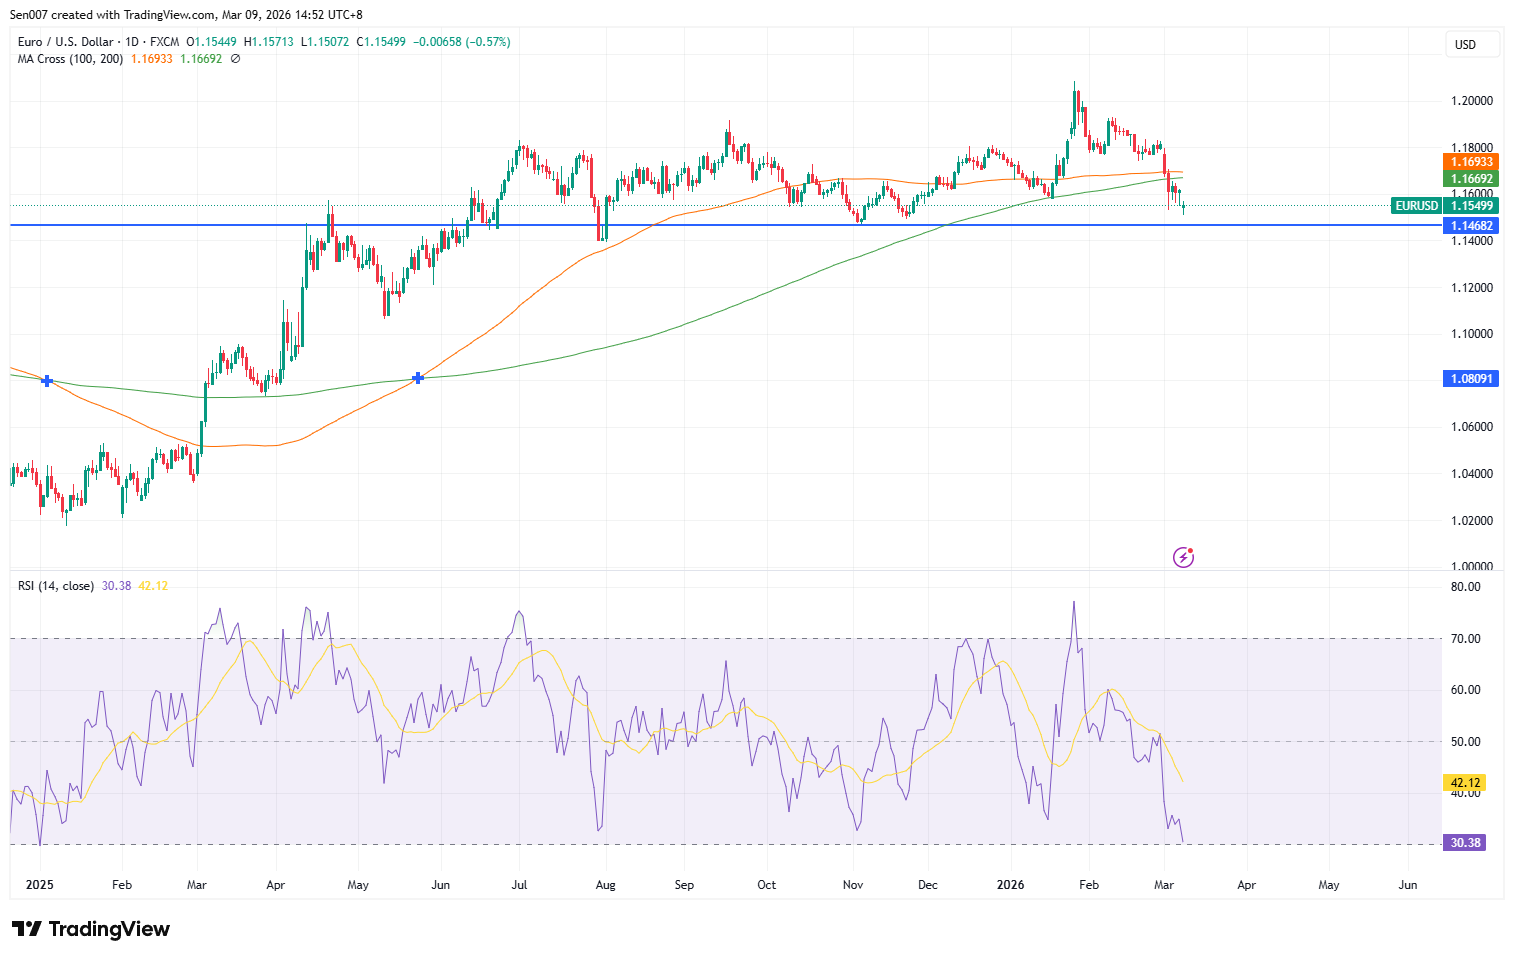
Task: Click the RSI (14, close) indicator legend
Action: (x=56, y=586)
